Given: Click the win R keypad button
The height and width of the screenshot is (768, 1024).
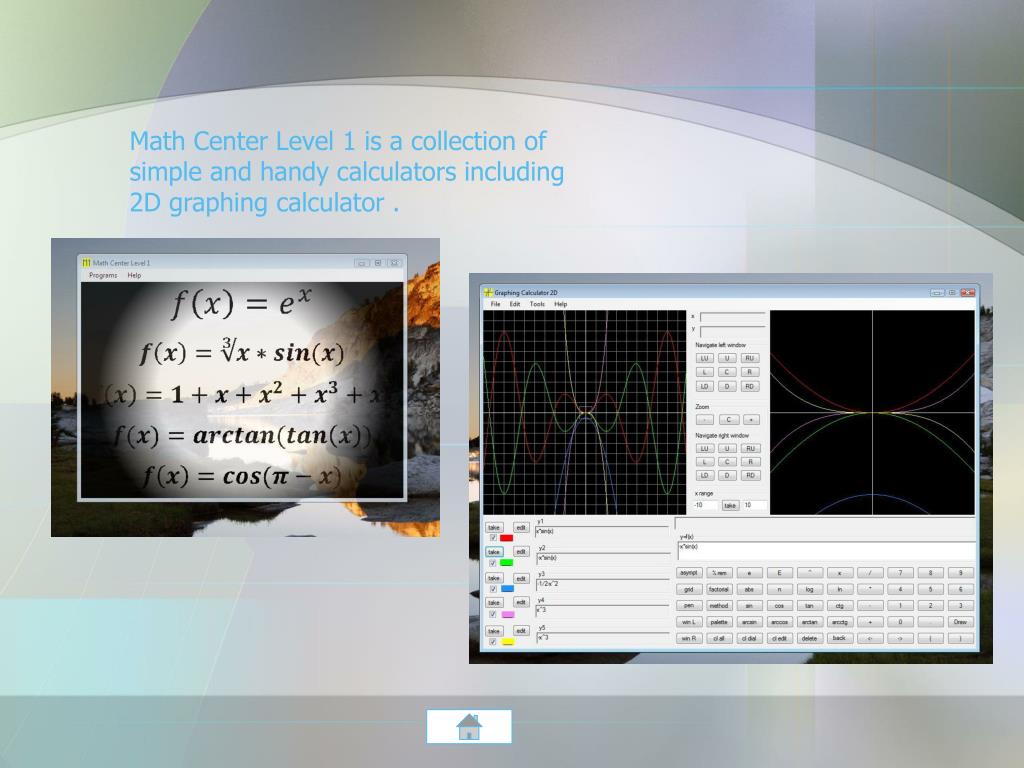Looking at the screenshot, I should [689, 638].
